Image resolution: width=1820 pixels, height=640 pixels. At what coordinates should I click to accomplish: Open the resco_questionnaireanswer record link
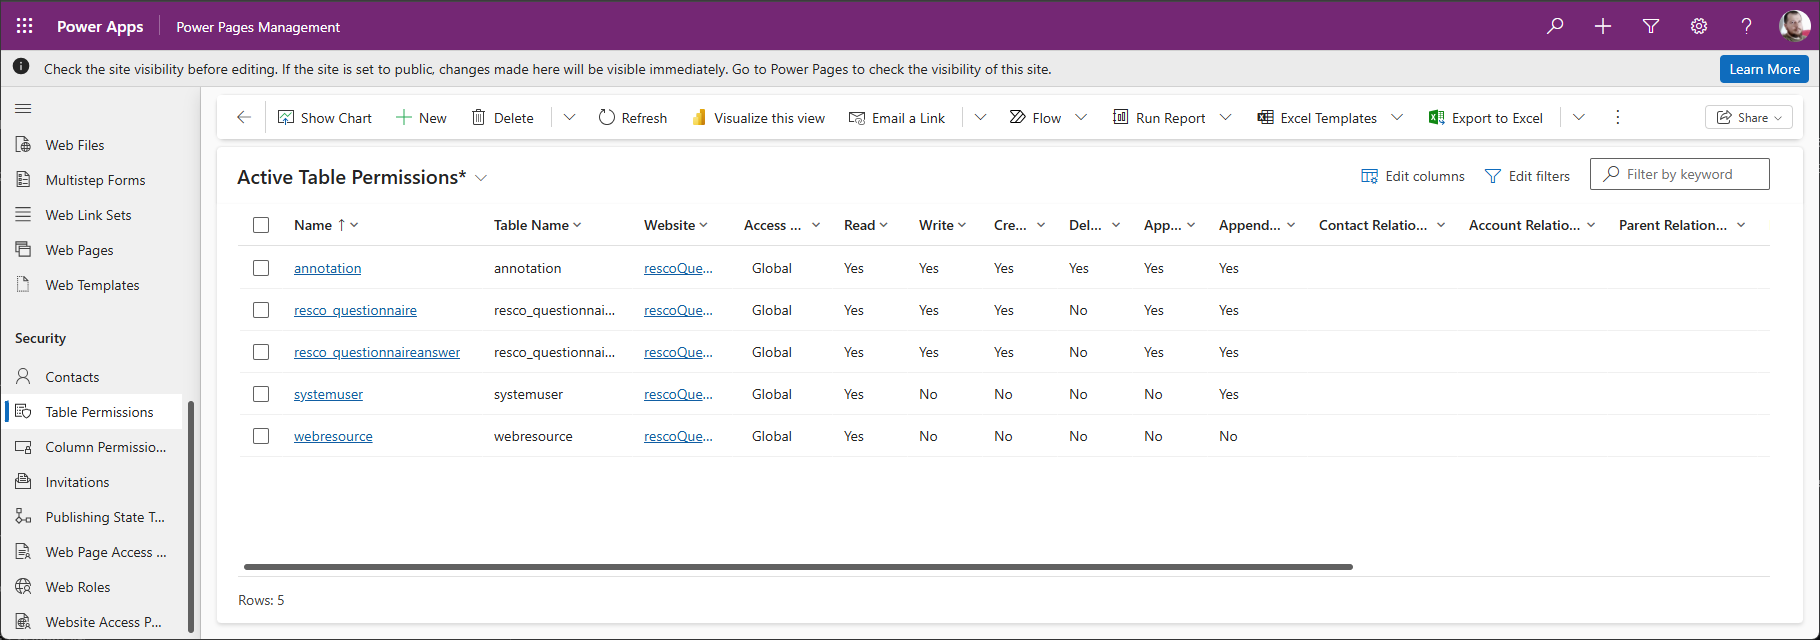pos(377,352)
